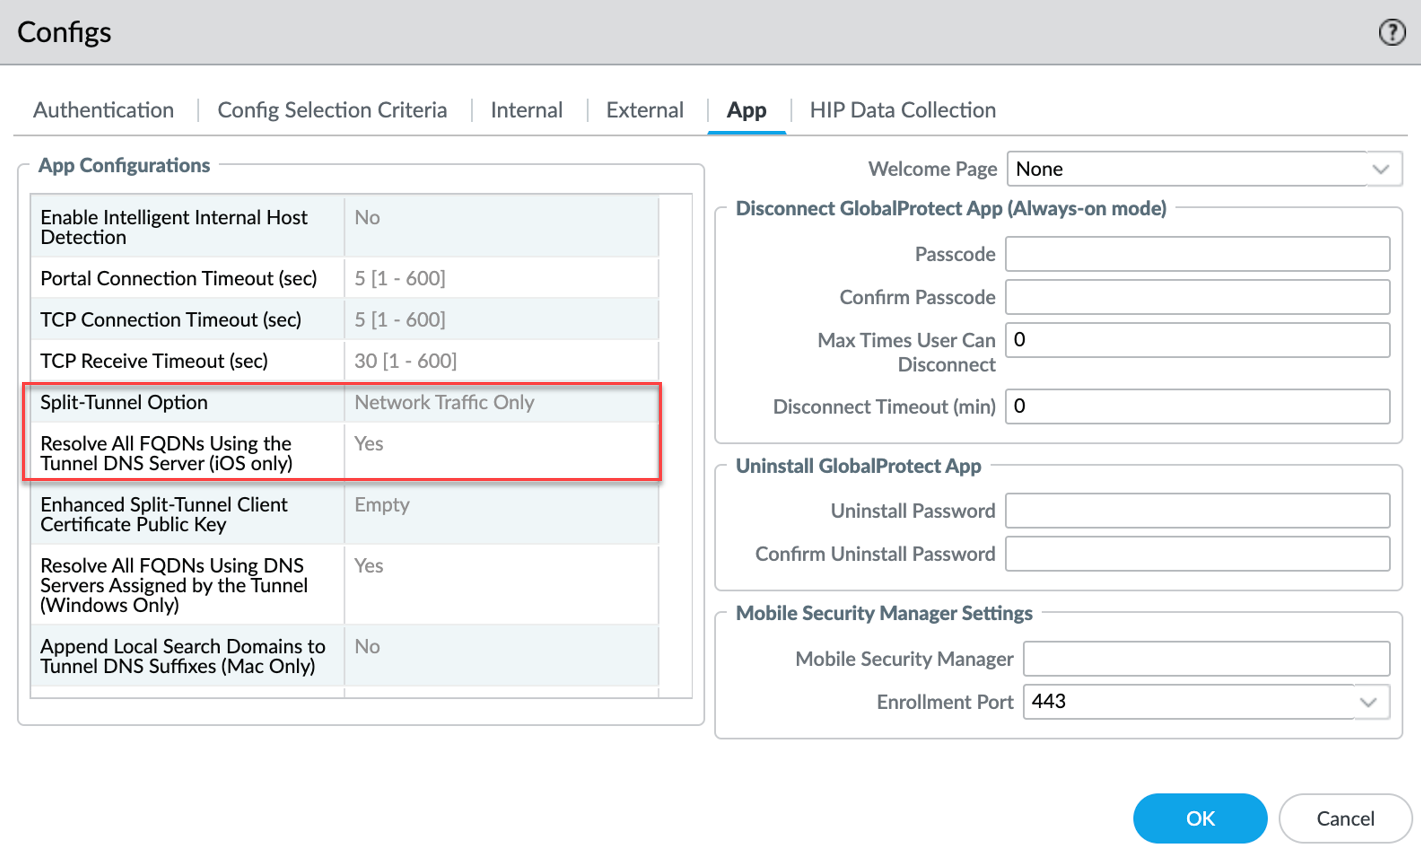Open the HIP Data Collection tab

(x=902, y=110)
